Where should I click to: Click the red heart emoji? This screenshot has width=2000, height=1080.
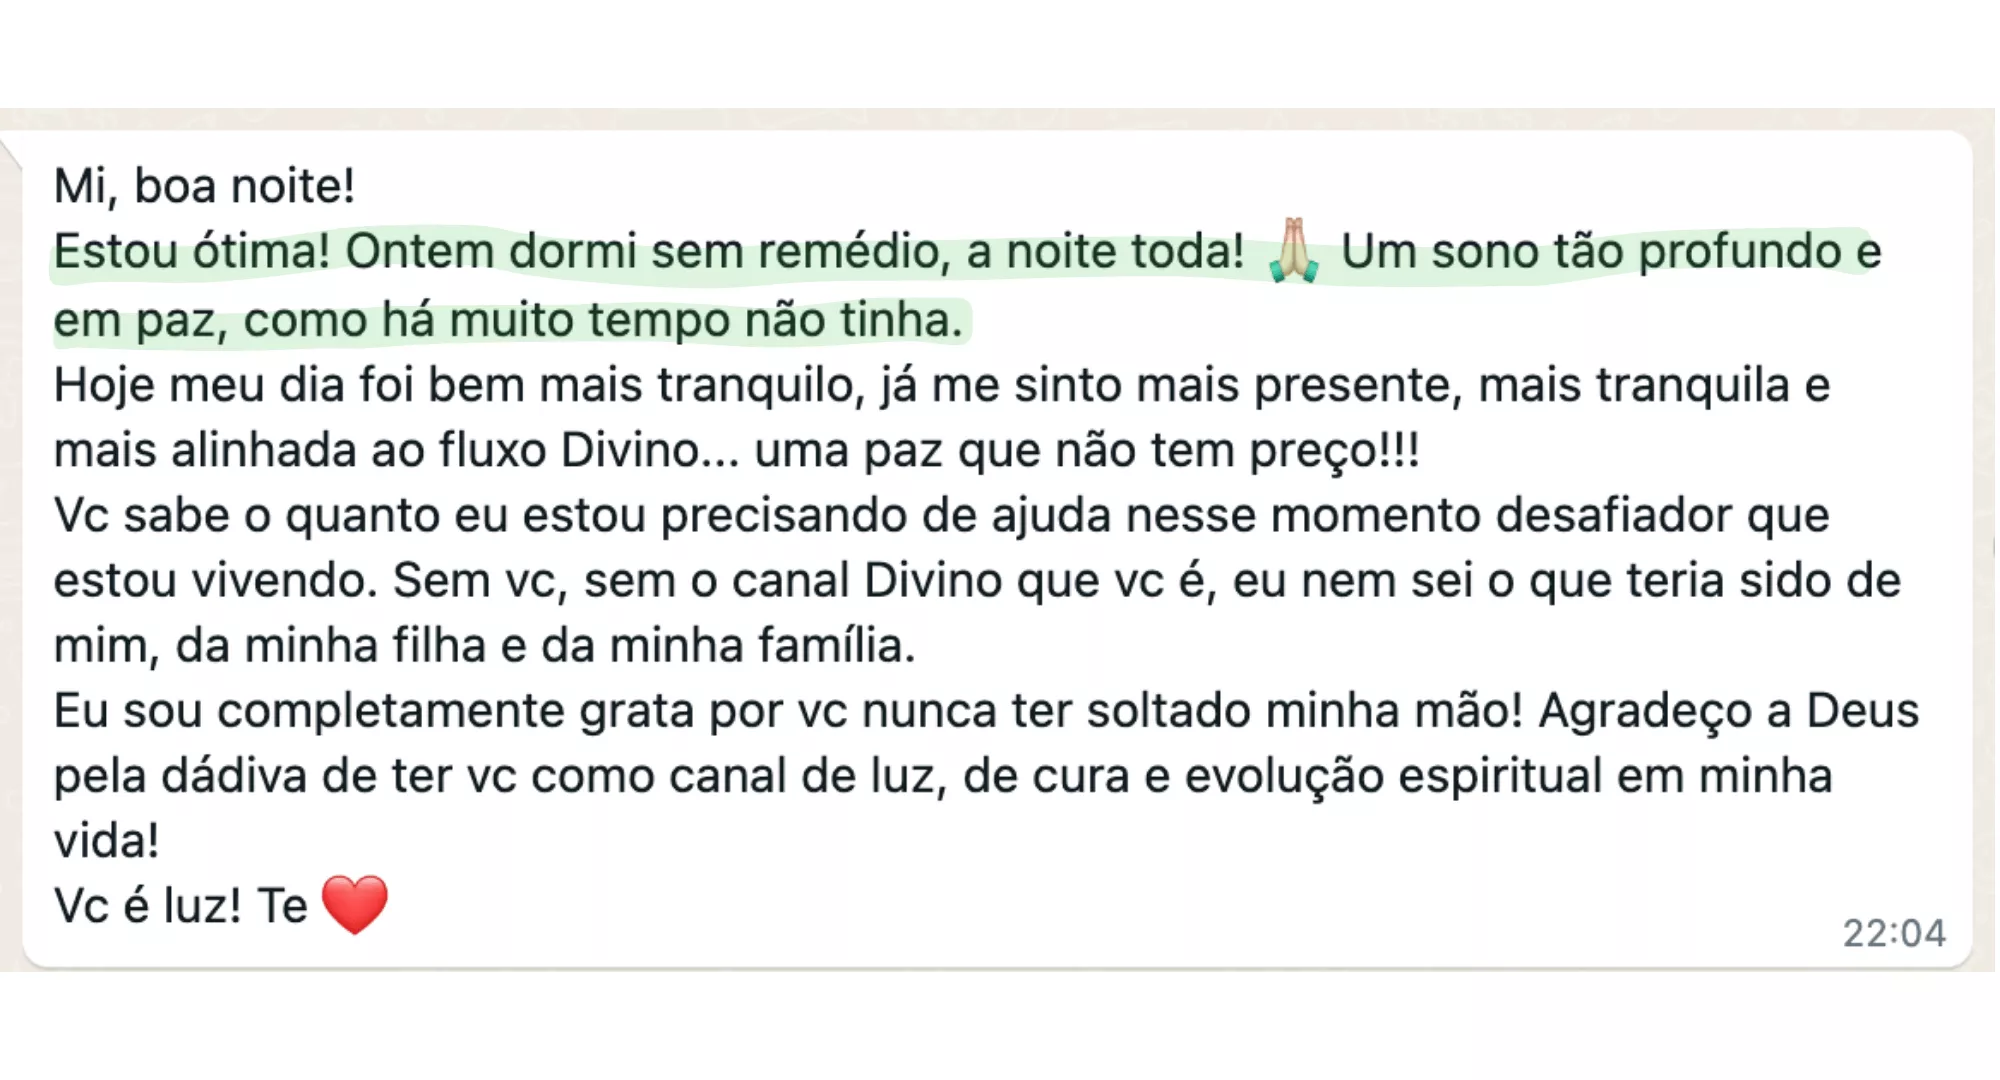355,905
